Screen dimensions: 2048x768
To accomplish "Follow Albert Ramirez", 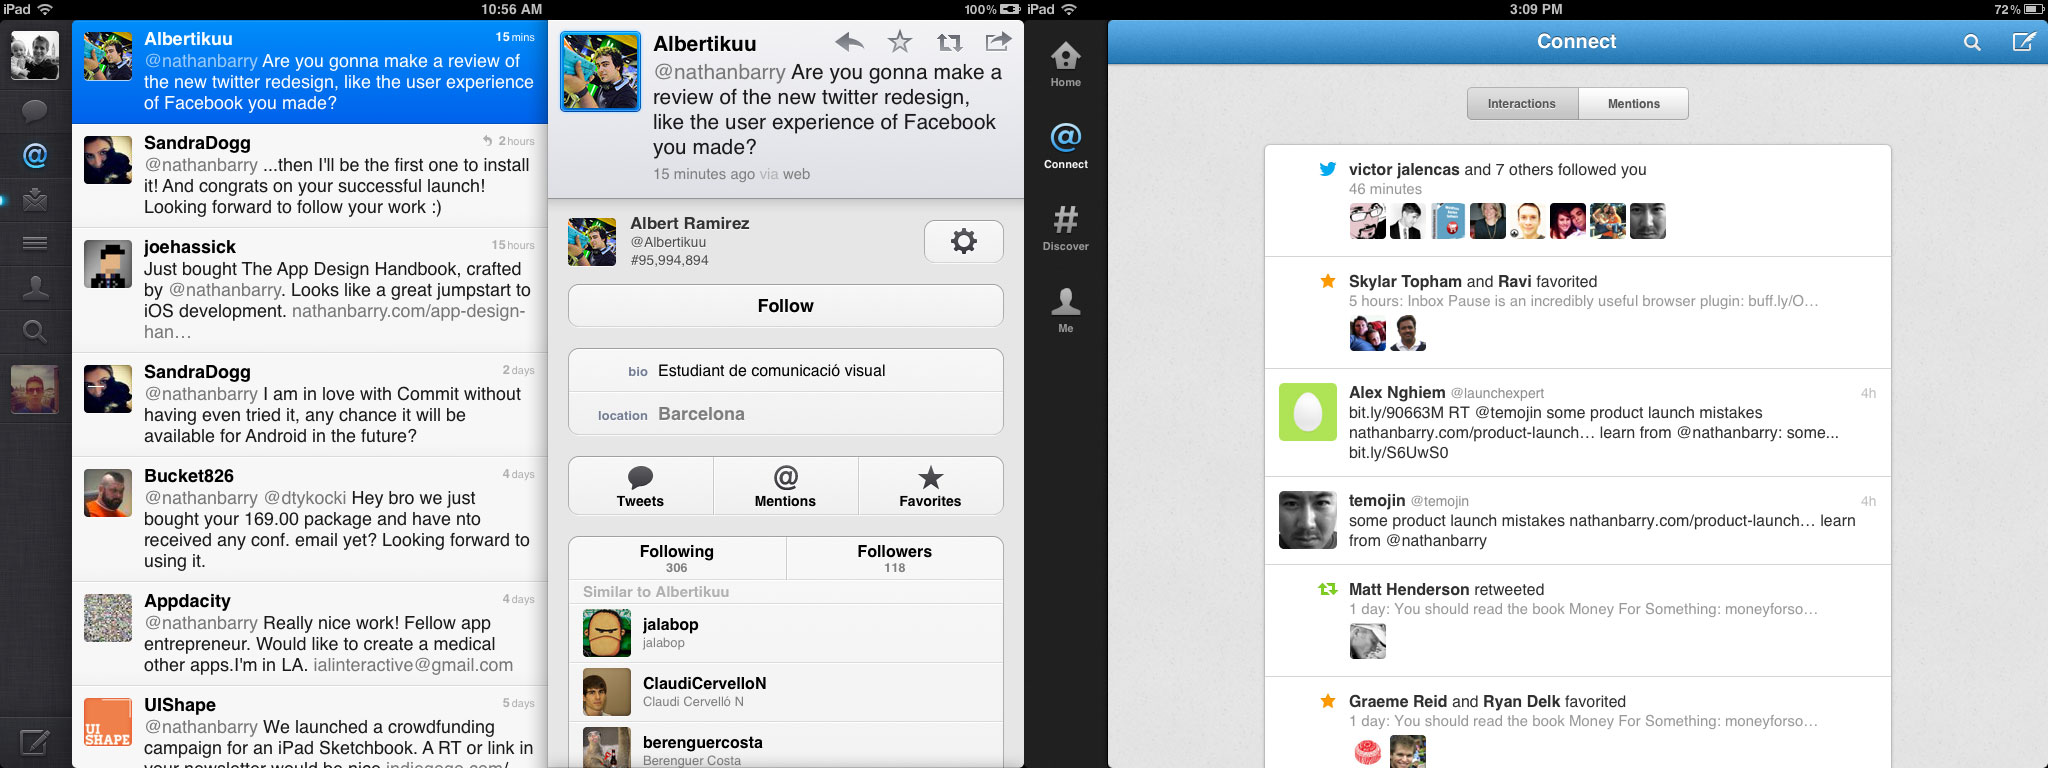I will coord(785,306).
